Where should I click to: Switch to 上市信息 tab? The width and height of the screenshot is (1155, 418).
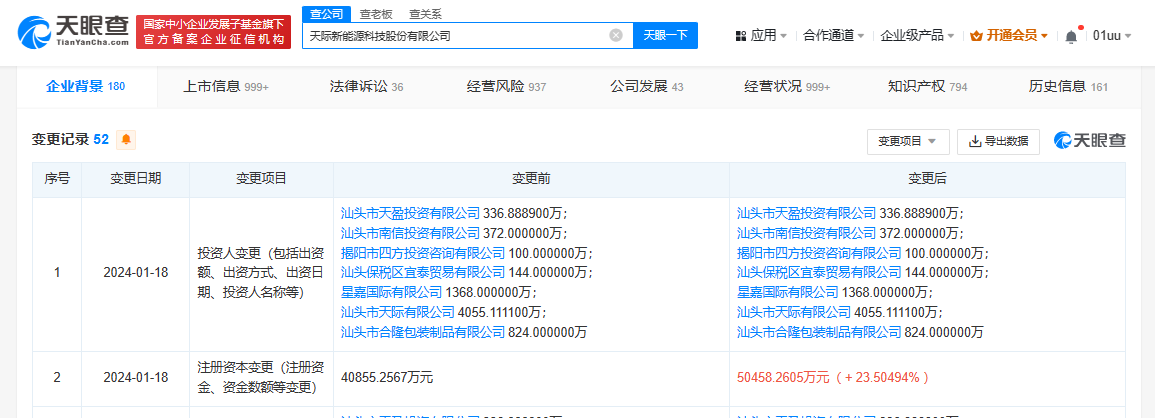pos(225,87)
